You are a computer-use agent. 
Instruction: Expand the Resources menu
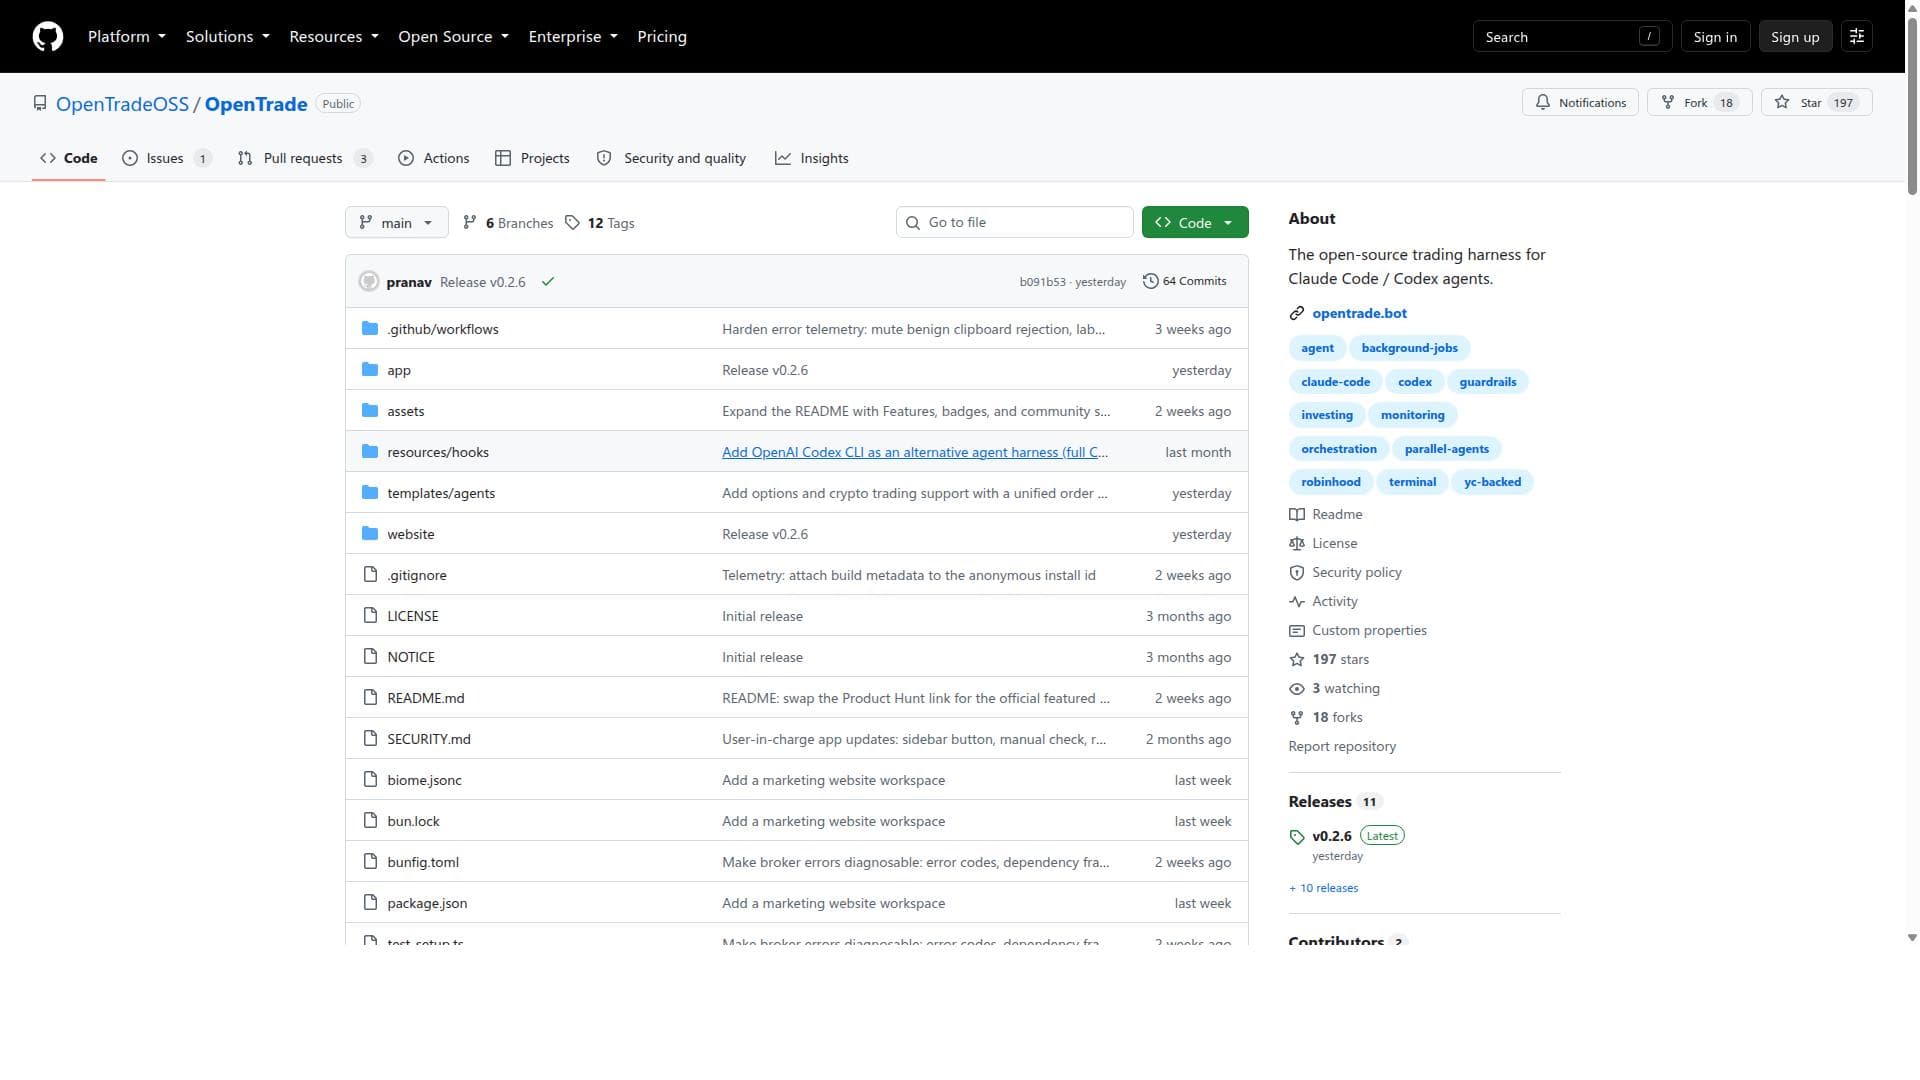click(x=334, y=37)
